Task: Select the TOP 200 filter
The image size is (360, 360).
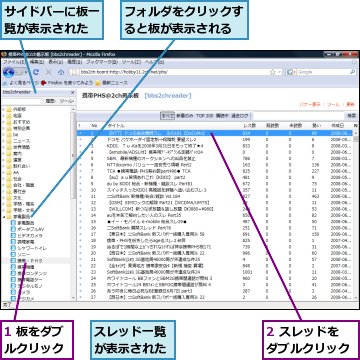Action: point(204,116)
